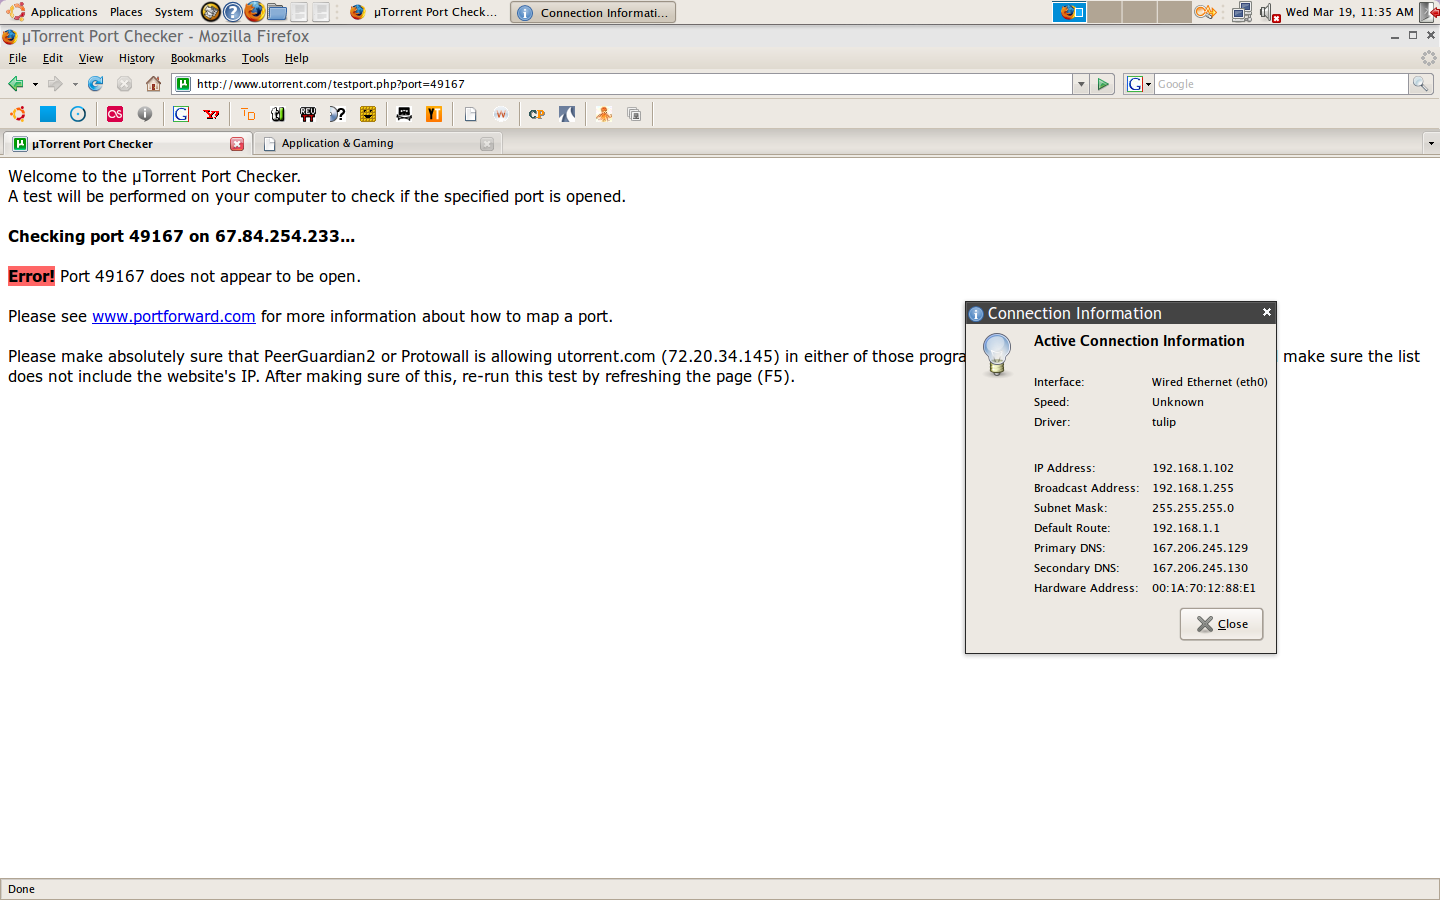Activate Connection Information taskbar button
The height and width of the screenshot is (900, 1440).
(x=593, y=12)
